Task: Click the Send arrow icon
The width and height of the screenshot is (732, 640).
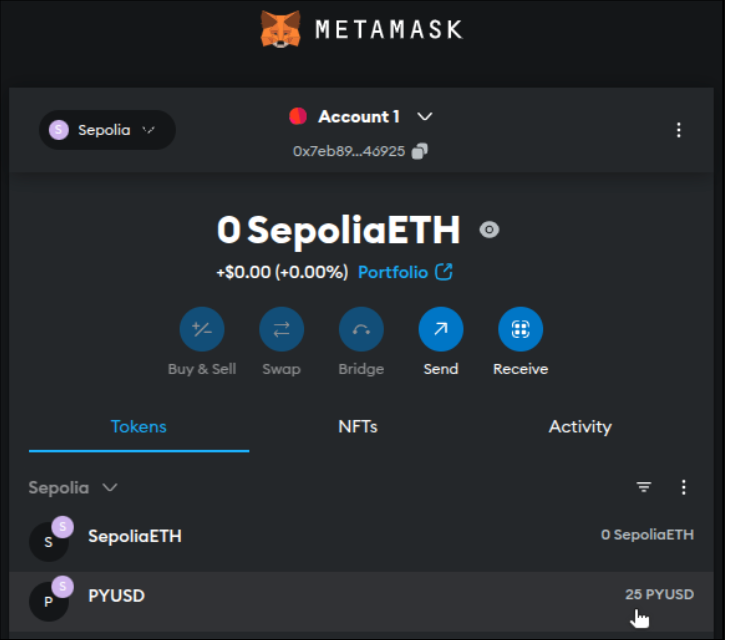Action: 440,329
